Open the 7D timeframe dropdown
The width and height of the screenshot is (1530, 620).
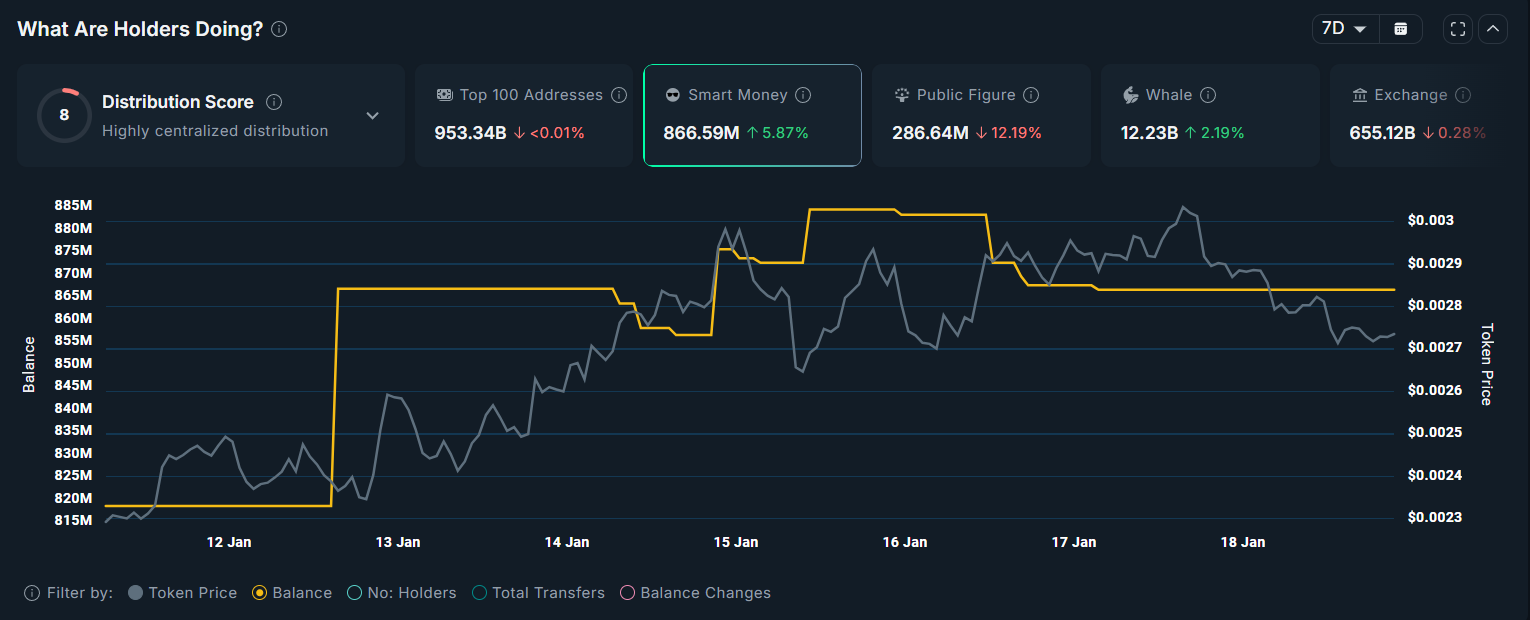[1343, 28]
